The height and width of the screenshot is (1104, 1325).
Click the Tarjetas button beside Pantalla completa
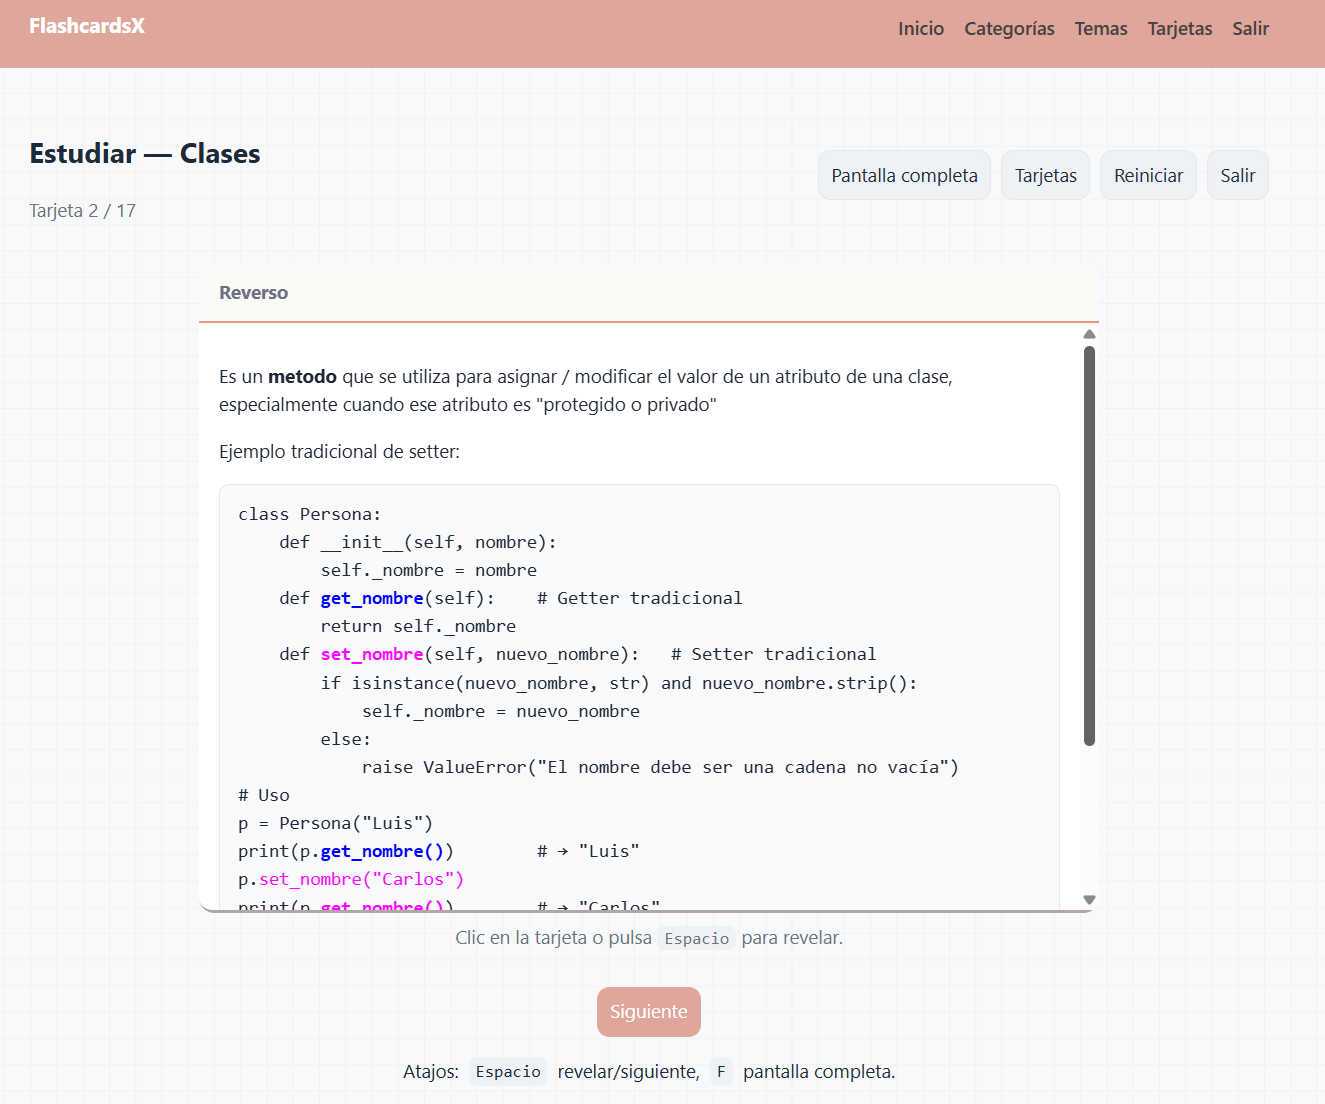1045,176
